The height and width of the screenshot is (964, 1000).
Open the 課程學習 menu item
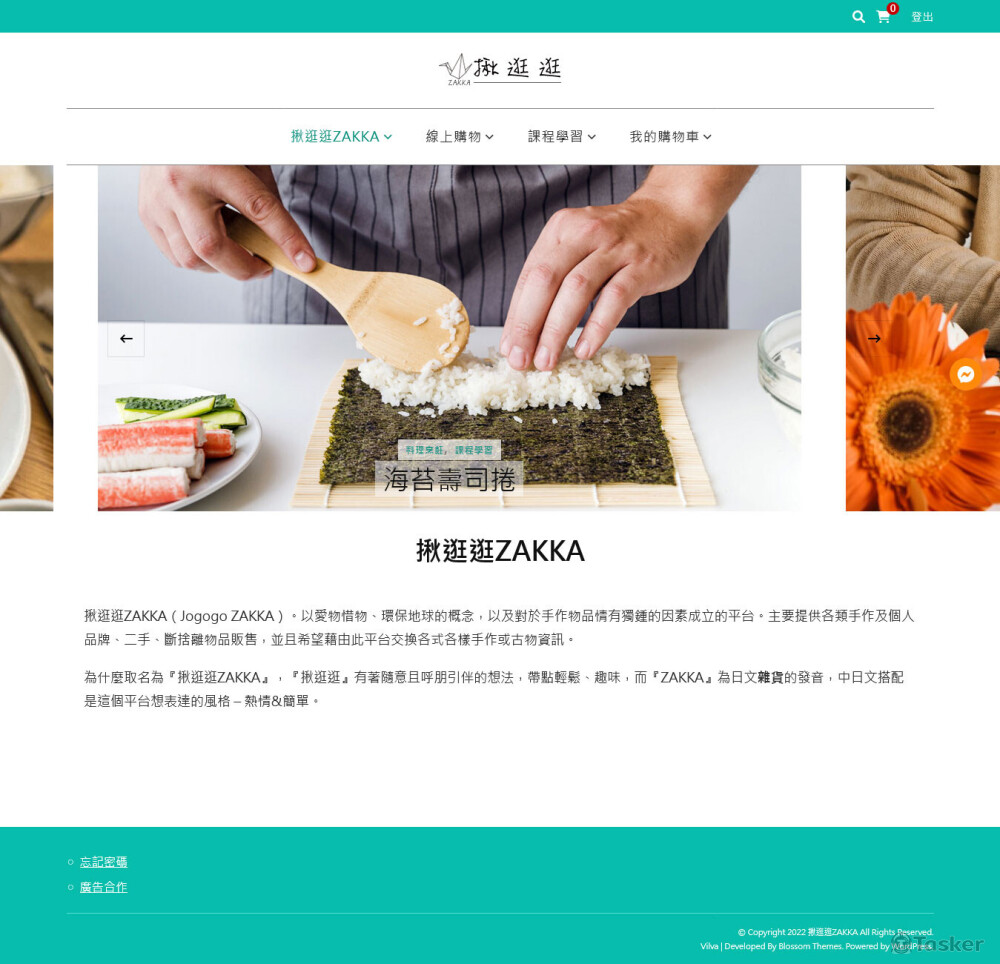point(555,136)
